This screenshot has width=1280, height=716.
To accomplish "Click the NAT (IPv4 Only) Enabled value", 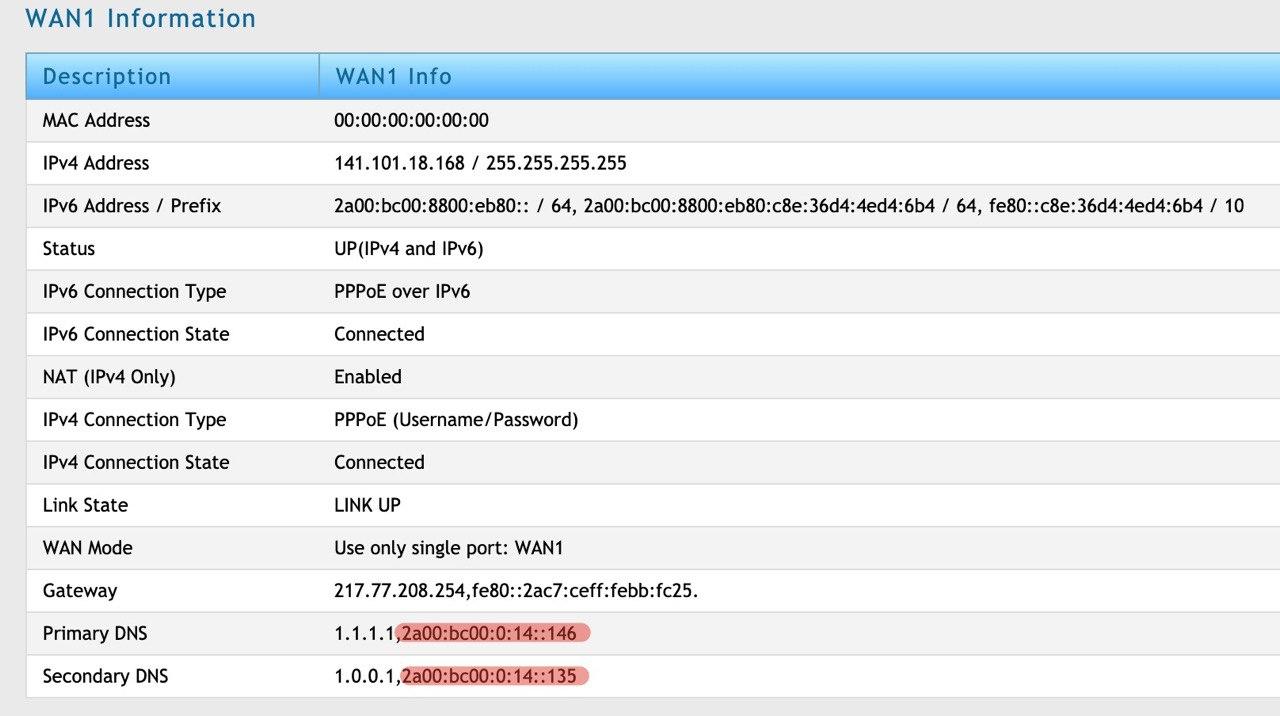I will pos(368,377).
